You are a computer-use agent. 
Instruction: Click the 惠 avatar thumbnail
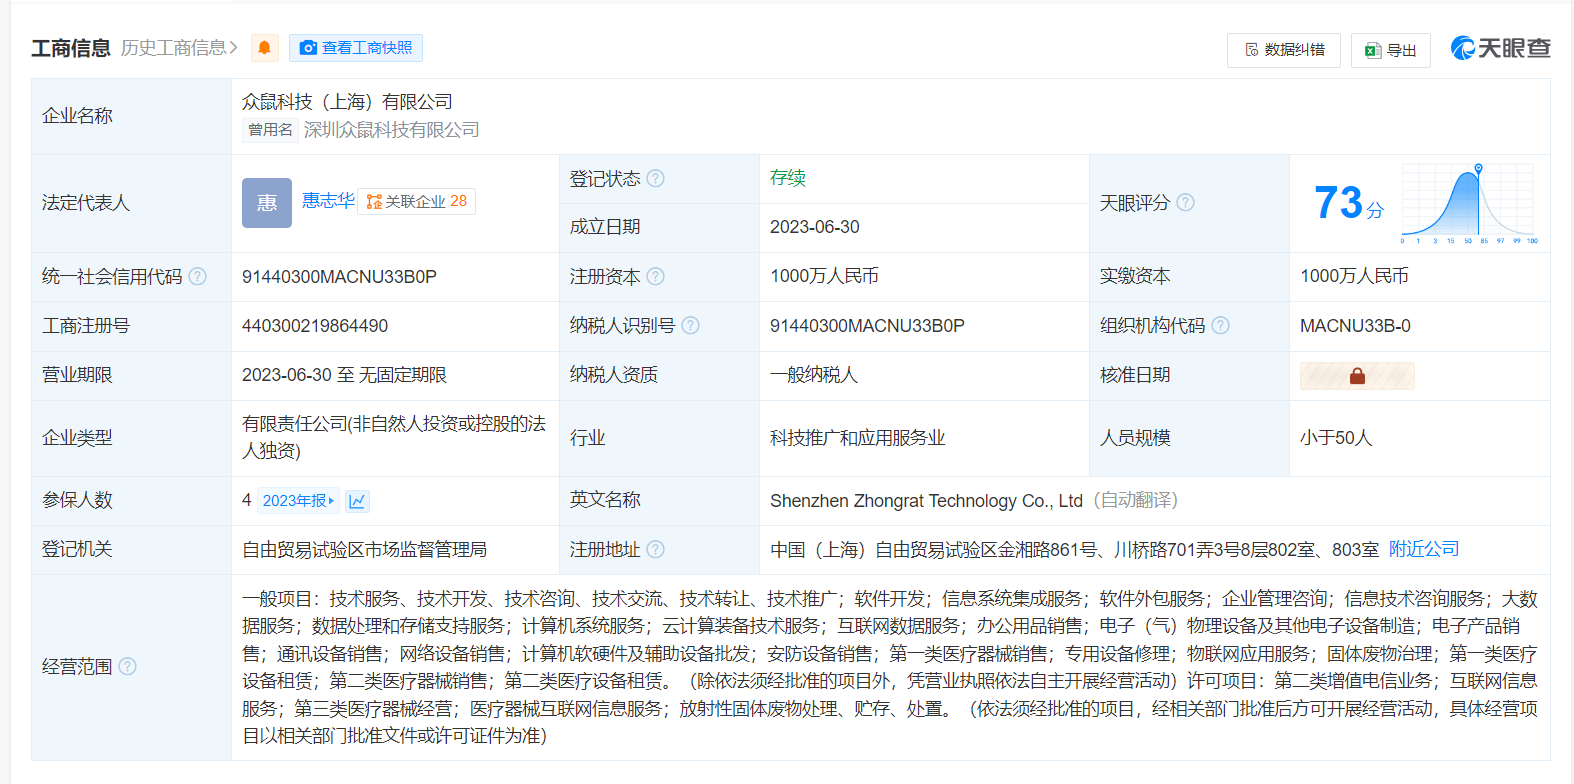coord(267,203)
